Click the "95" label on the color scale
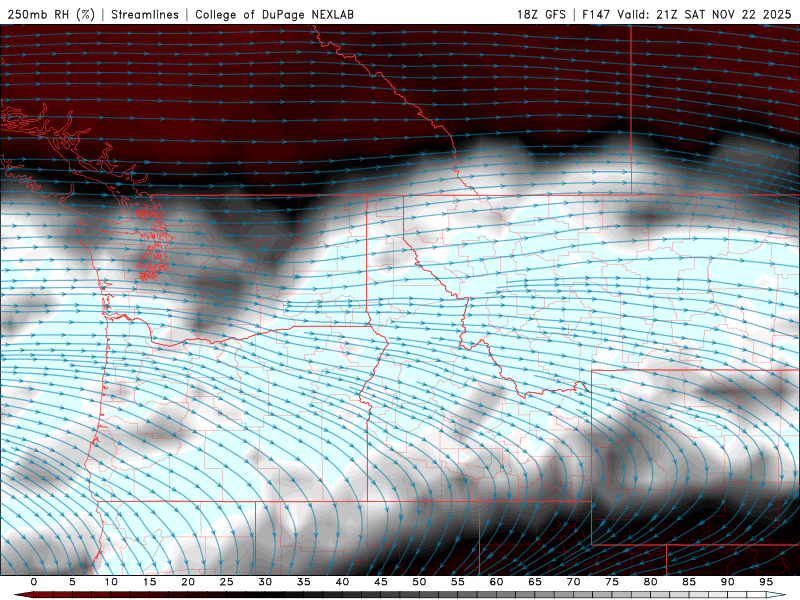 (766, 582)
